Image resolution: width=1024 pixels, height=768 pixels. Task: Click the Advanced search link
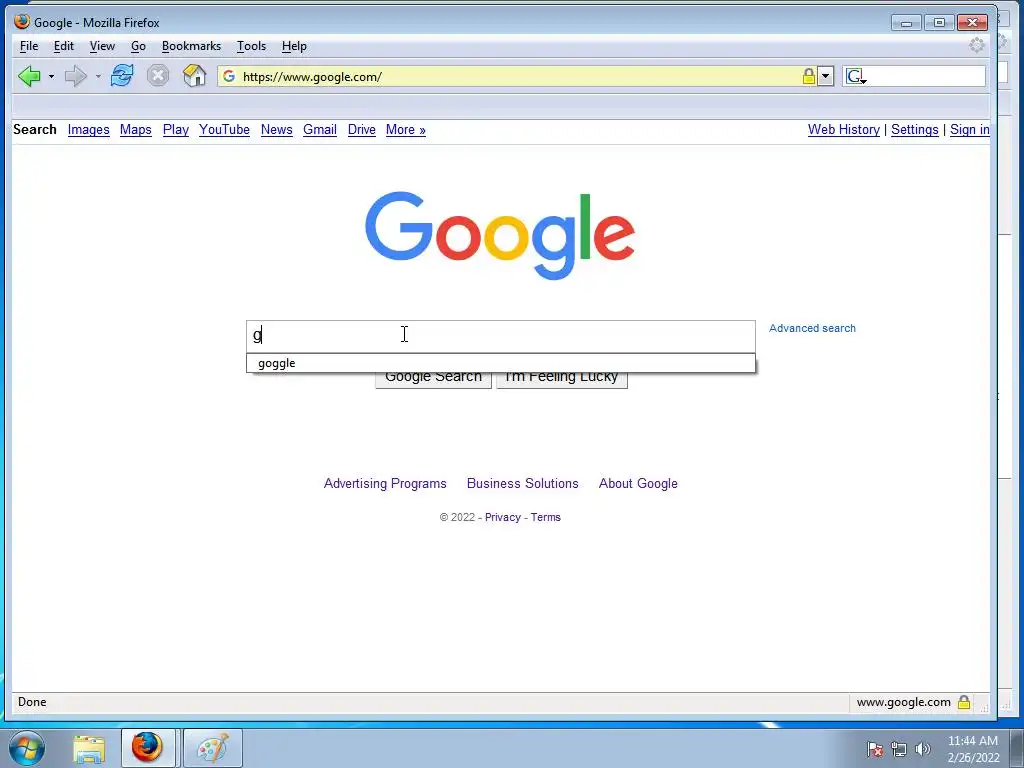[x=812, y=328]
